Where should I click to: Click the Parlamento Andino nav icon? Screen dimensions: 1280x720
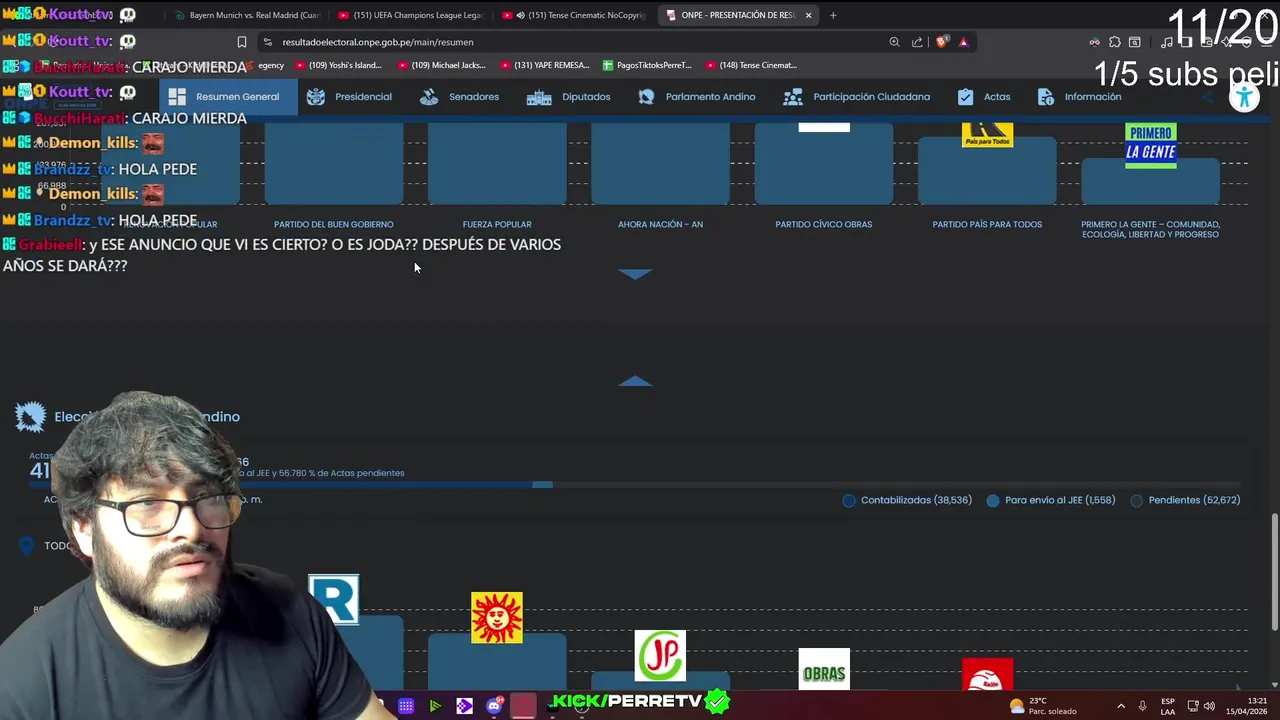(646, 97)
